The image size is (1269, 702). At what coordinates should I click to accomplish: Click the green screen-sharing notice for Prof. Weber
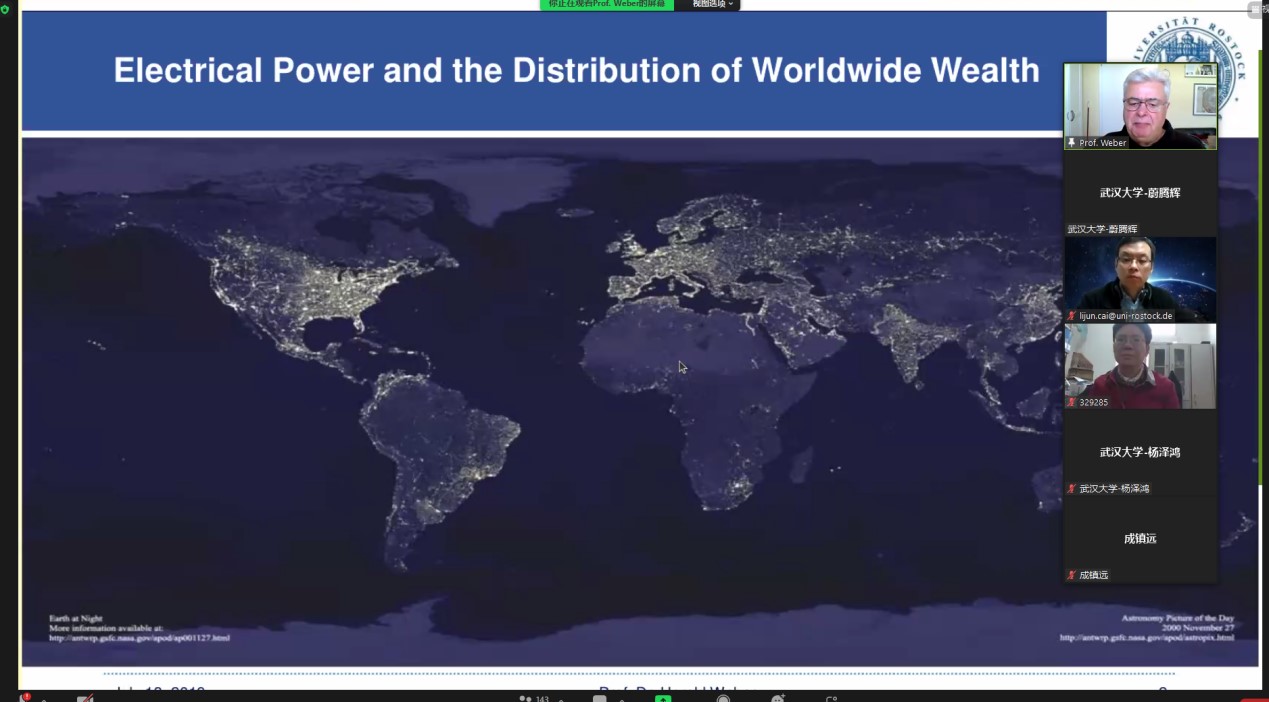click(x=607, y=5)
